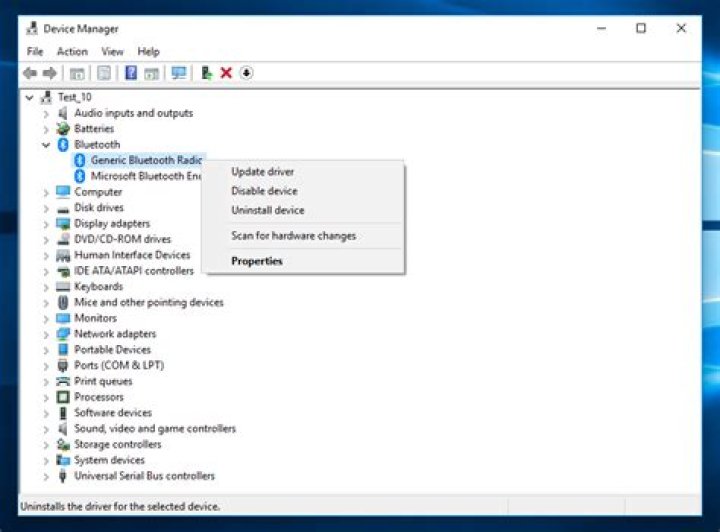Click the Microsoft Bluetooth Enumerator device icon
This screenshot has width=720, height=532.
80,176
